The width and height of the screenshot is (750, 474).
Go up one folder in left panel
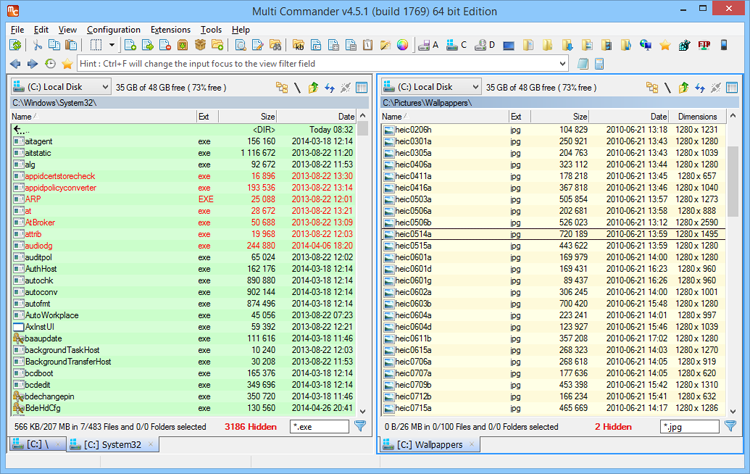point(313,88)
